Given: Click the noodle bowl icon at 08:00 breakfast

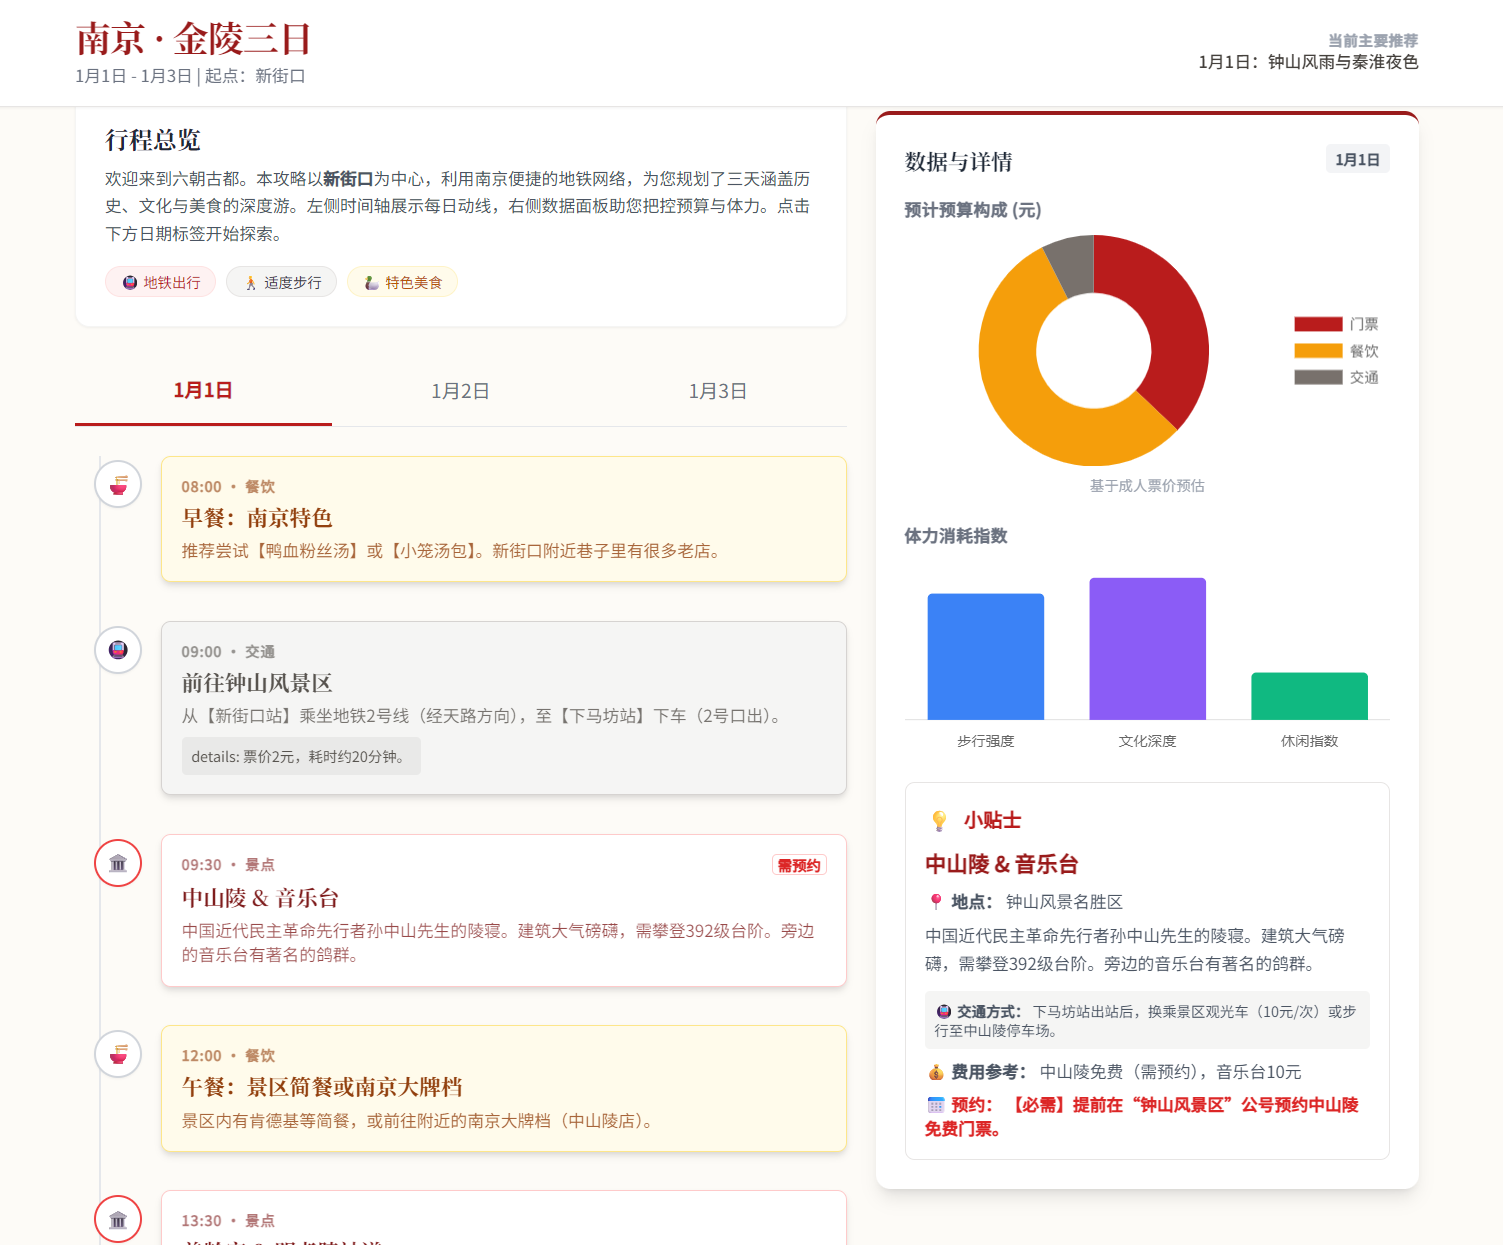Looking at the screenshot, I should (x=118, y=485).
